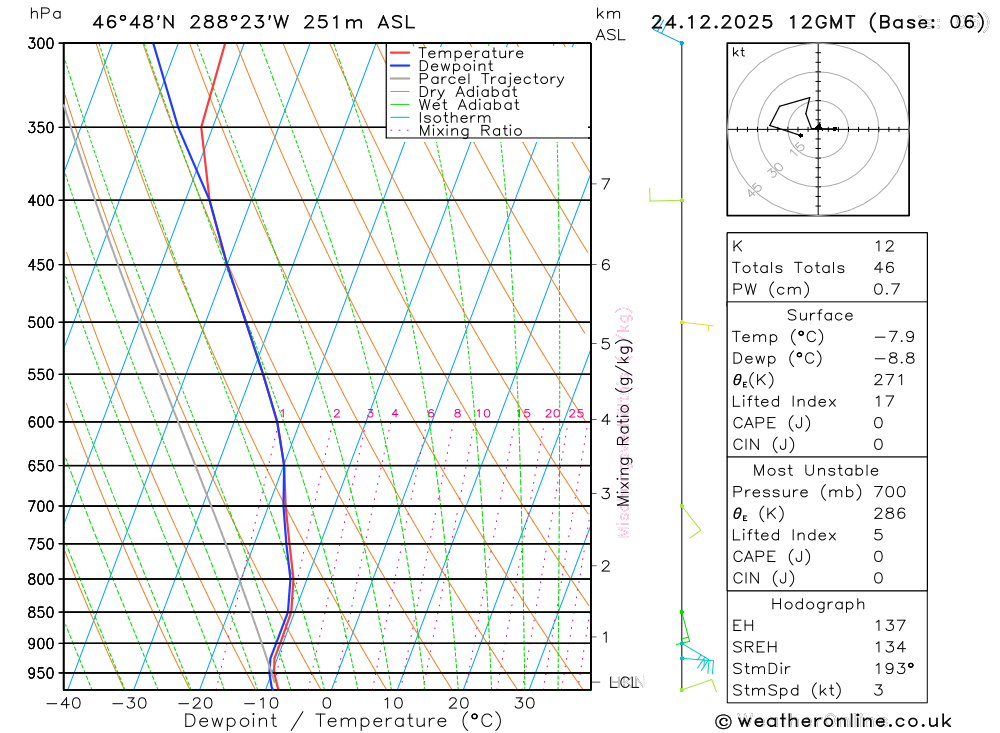Screen dimensions: 1000x733
Task: Click the Isotherm legend entry
Action: (x=441, y=118)
